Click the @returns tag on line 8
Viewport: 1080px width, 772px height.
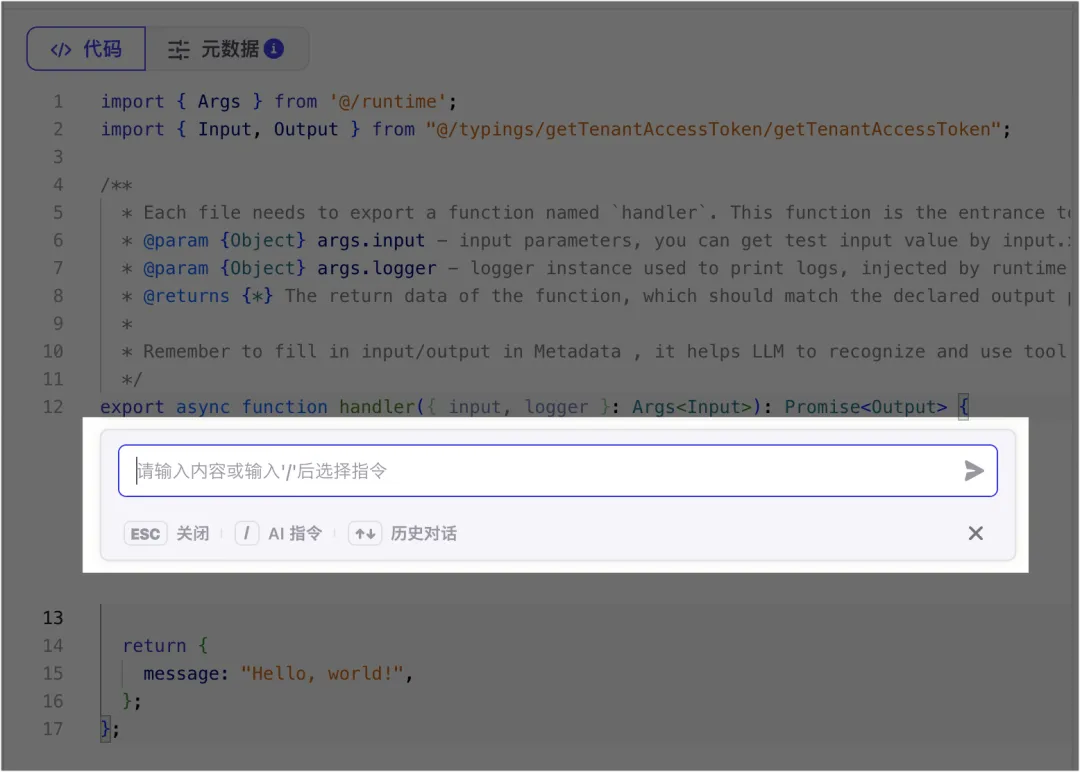click(x=186, y=296)
